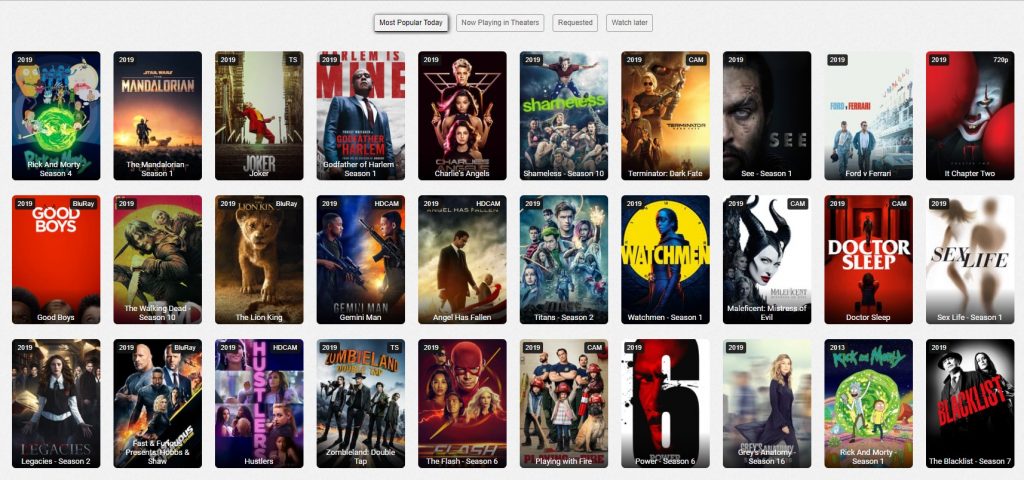Open Rick And Morty Season 4 poster
The width and height of the screenshot is (1024, 480).
coord(56,116)
